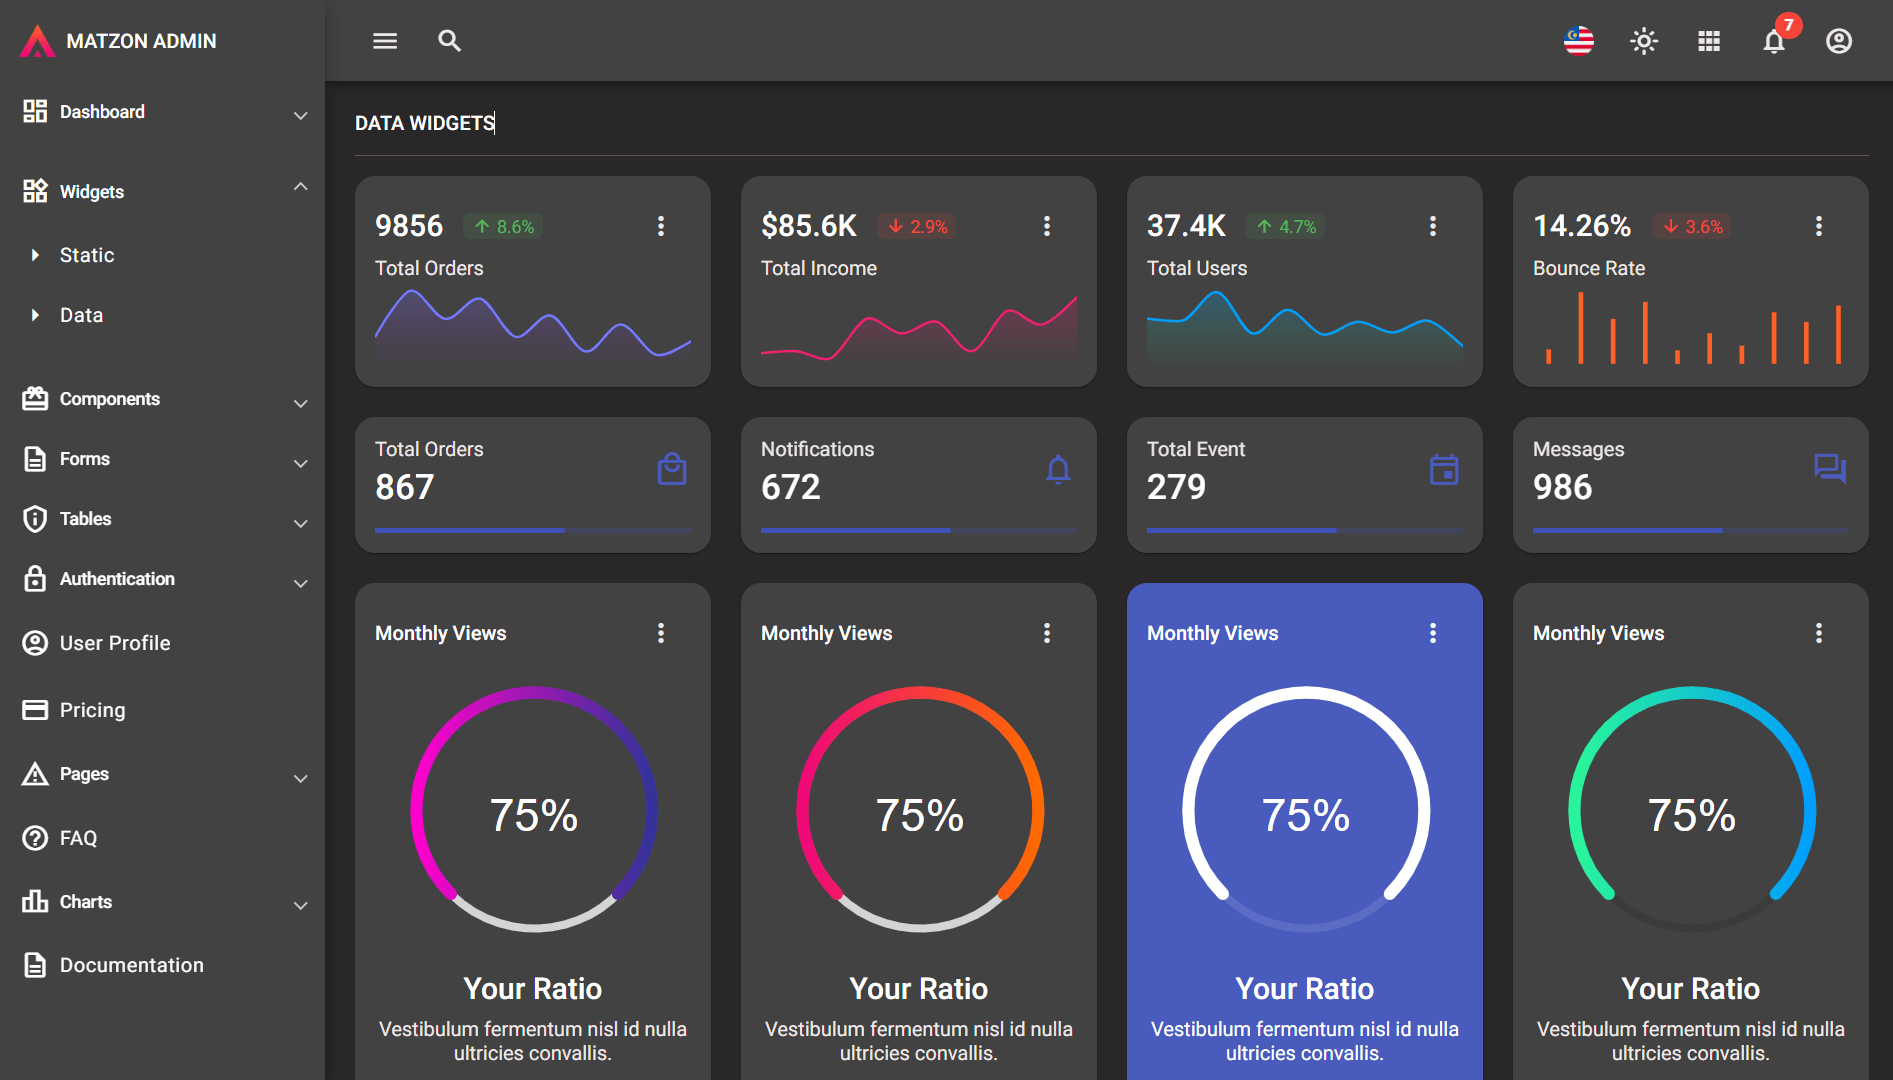Click the Total Income line chart
This screenshot has width=1893, height=1080.
point(919,327)
